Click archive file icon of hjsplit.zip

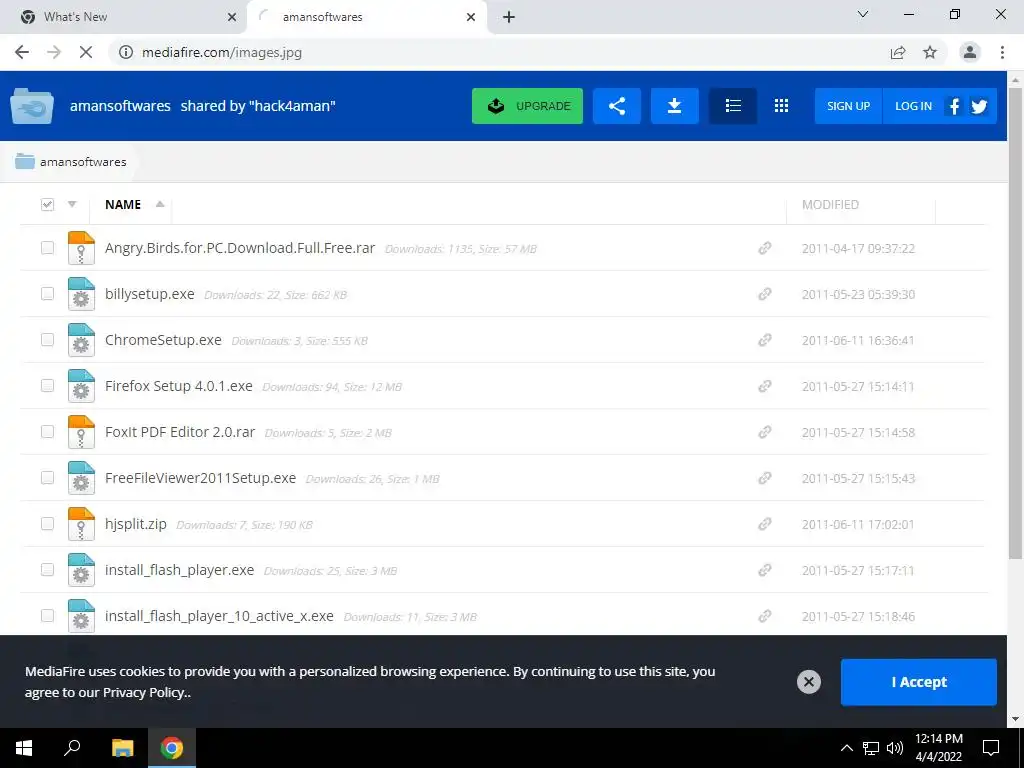click(81, 524)
